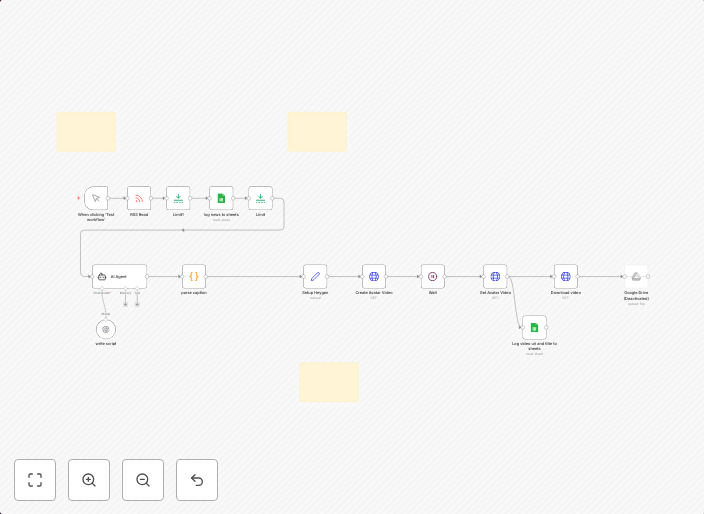Open the Create Avatar Video node
Image resolution: width=704 pixels, height=514 pixels.
pos(374,276)
